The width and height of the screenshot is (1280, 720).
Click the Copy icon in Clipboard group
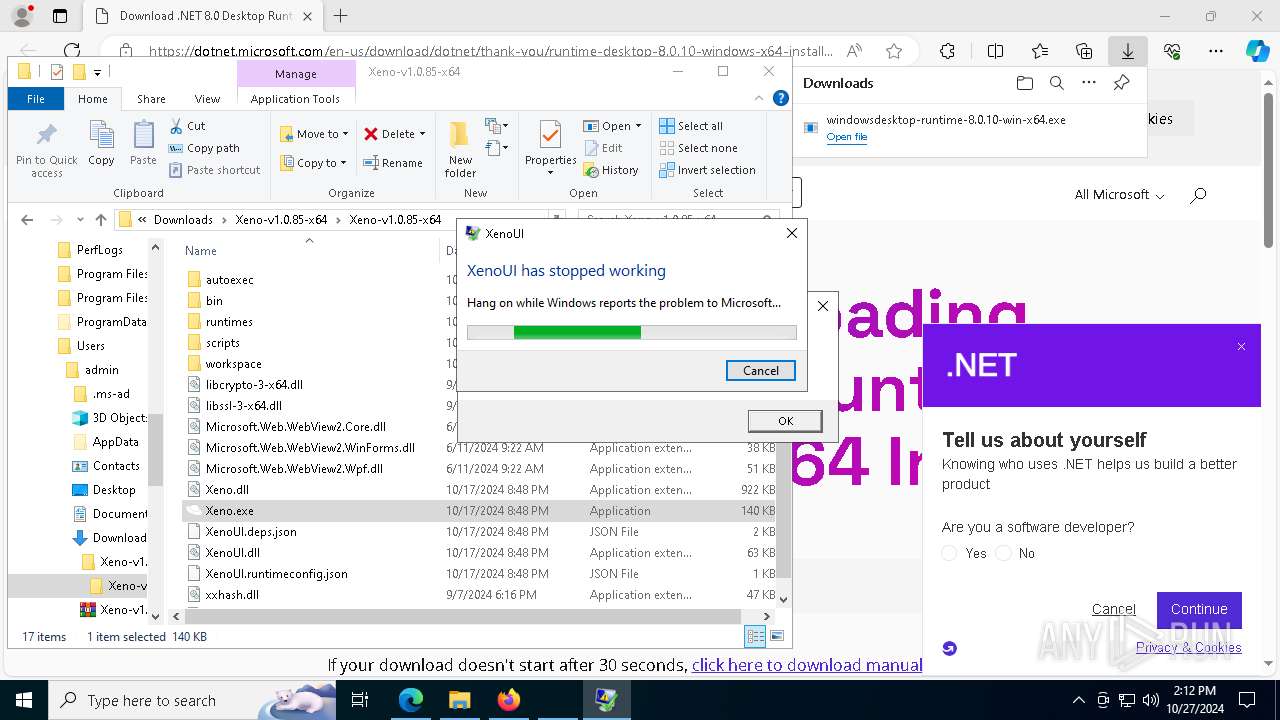101,143
